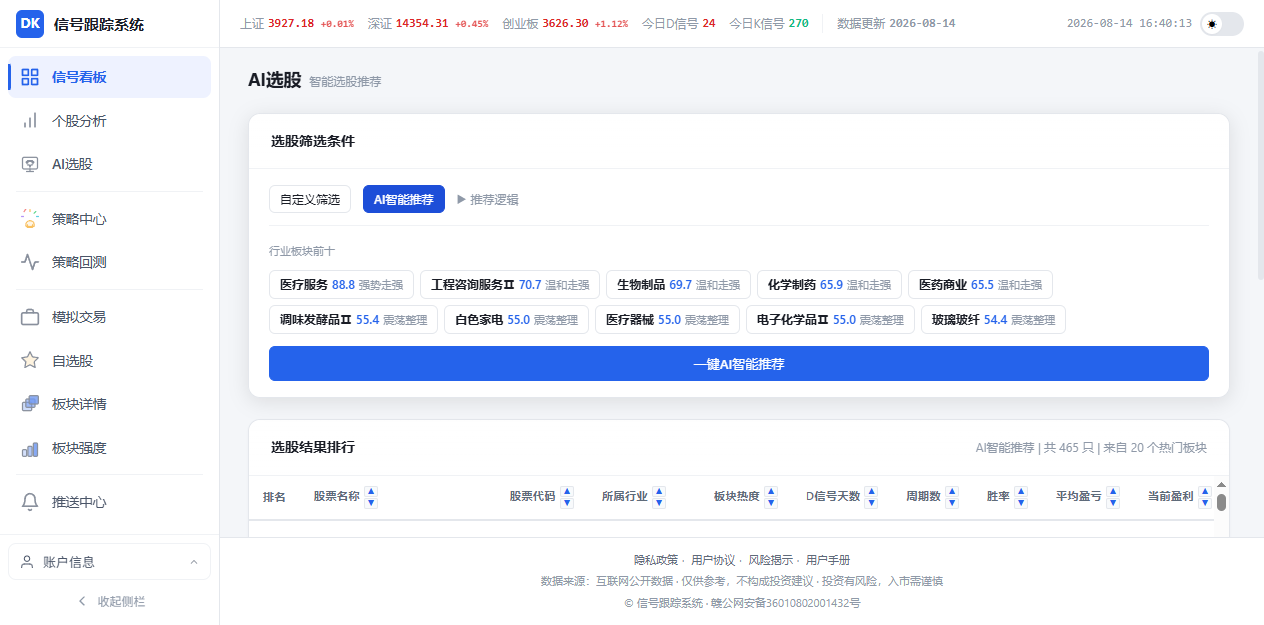
Task: Open 板块详情 menu item
Action: (109, 404)
